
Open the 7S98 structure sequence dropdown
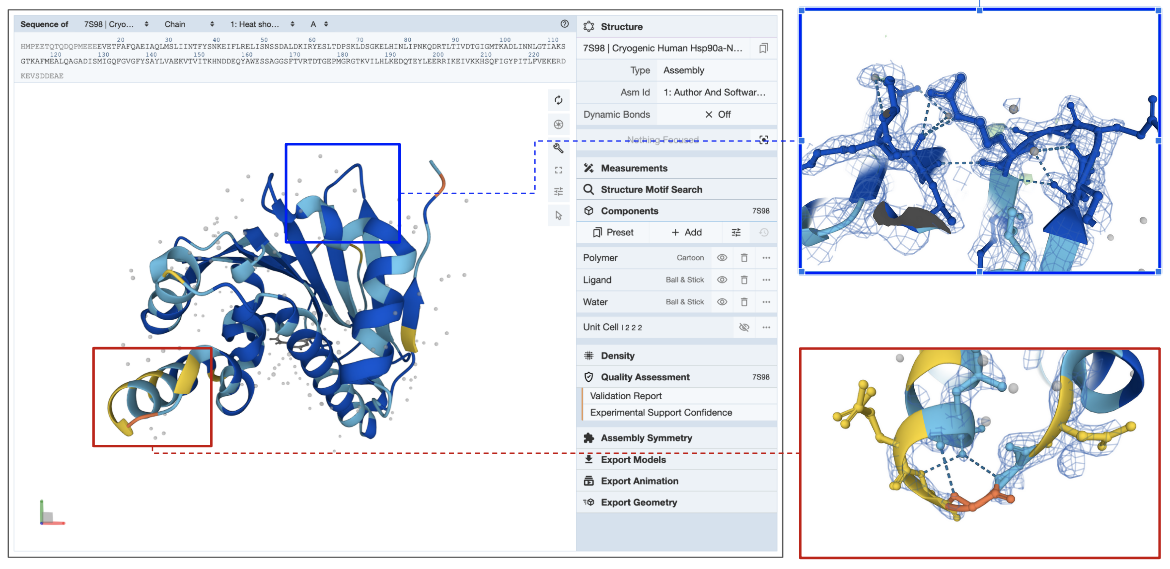[112, 23]
